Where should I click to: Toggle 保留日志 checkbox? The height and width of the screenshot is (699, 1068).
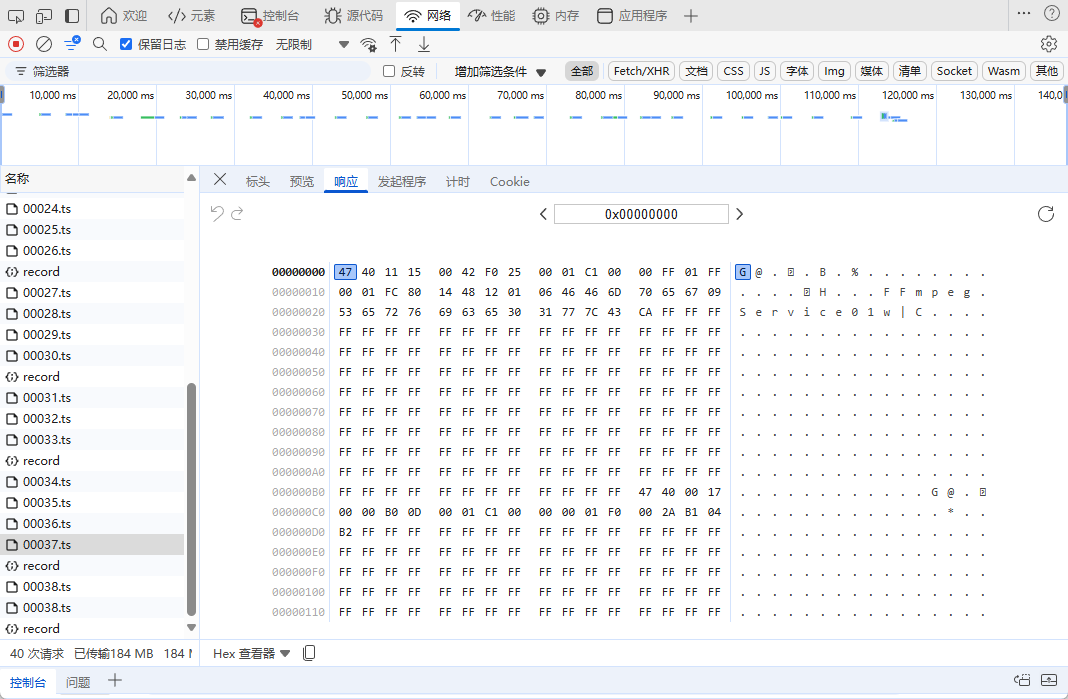(125, 44)
